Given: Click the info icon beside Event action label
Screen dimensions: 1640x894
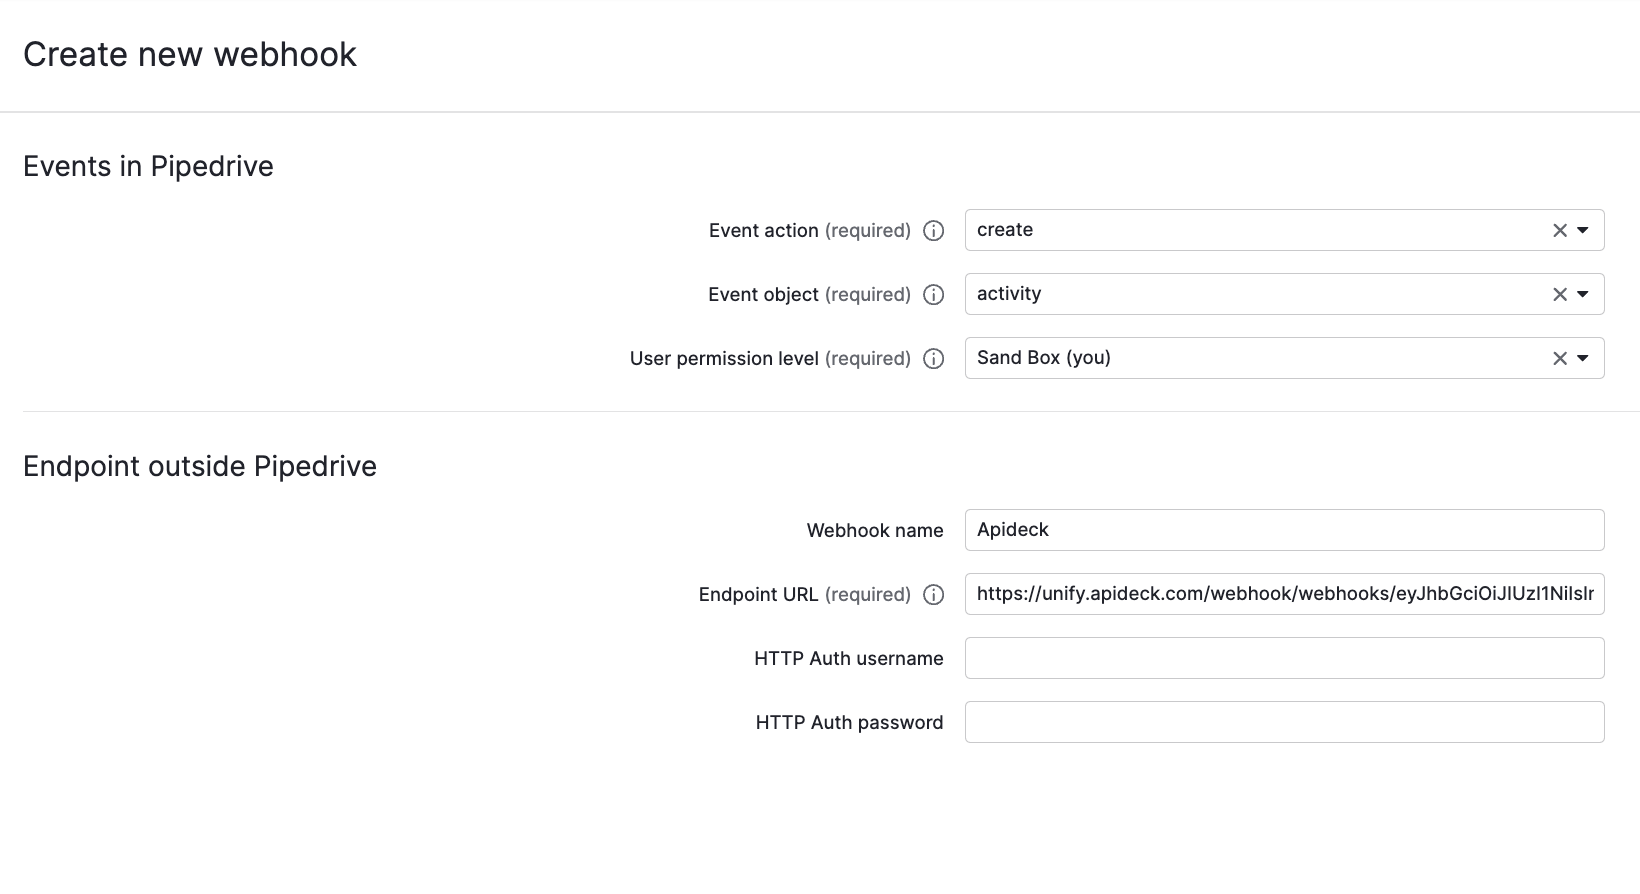Looking at the screenshot, I should click(x=933, y=230).
